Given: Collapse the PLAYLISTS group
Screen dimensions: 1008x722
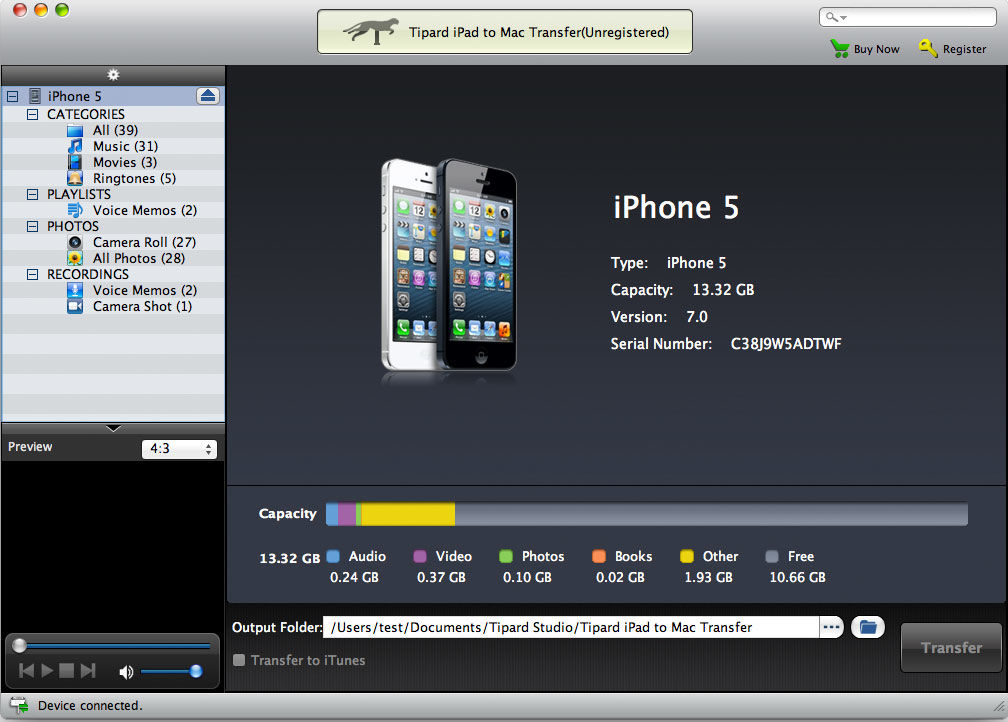Looking at the screenshot, I should point(32,194).
